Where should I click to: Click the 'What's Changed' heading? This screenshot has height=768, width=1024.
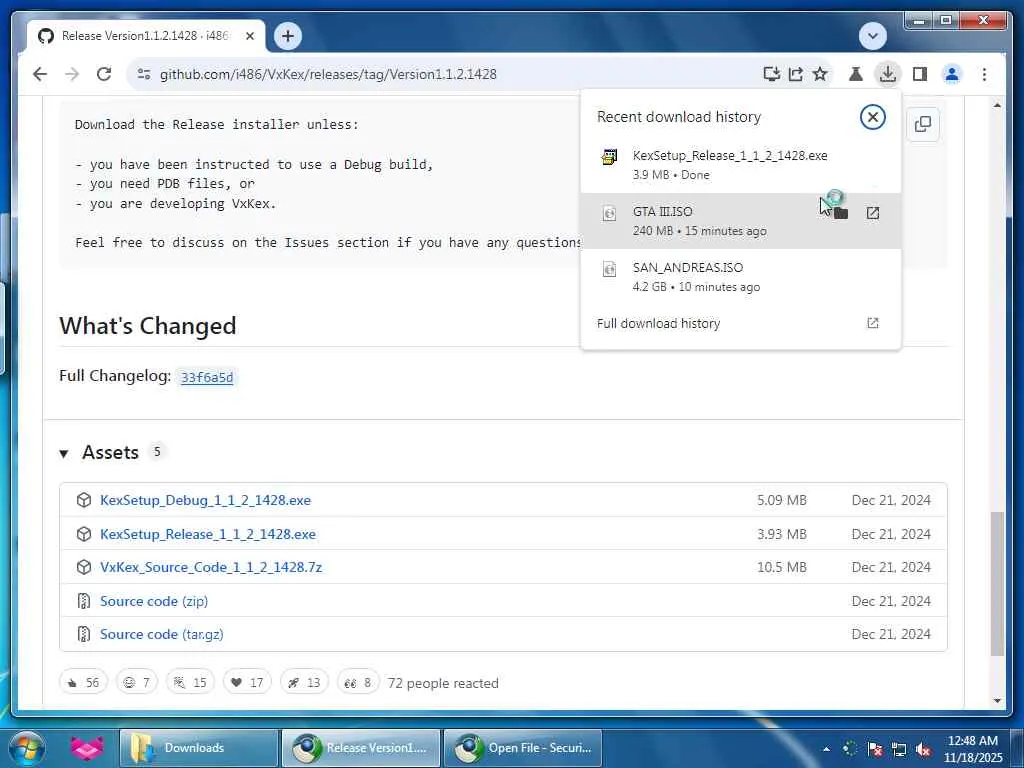(x=148, y=326)
